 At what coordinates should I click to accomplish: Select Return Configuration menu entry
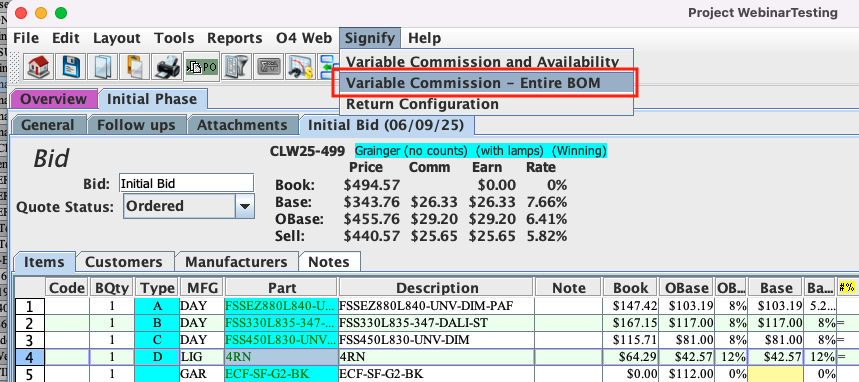tap(486, 104)
